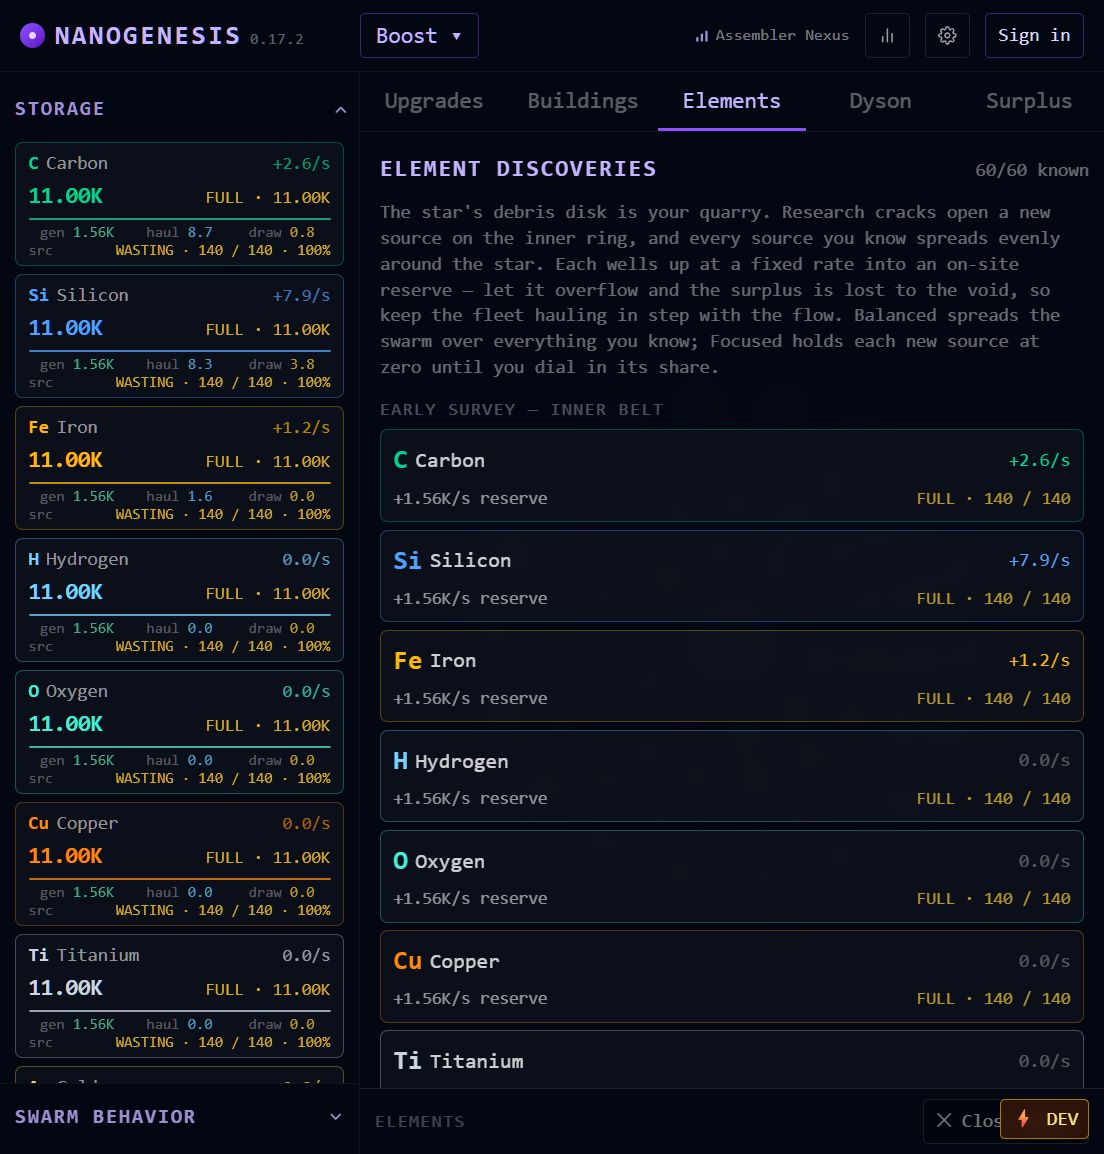Open the Oxygen element discovery card
The width and height of the screenshot is (1104, 1154).
coord(732,876)
